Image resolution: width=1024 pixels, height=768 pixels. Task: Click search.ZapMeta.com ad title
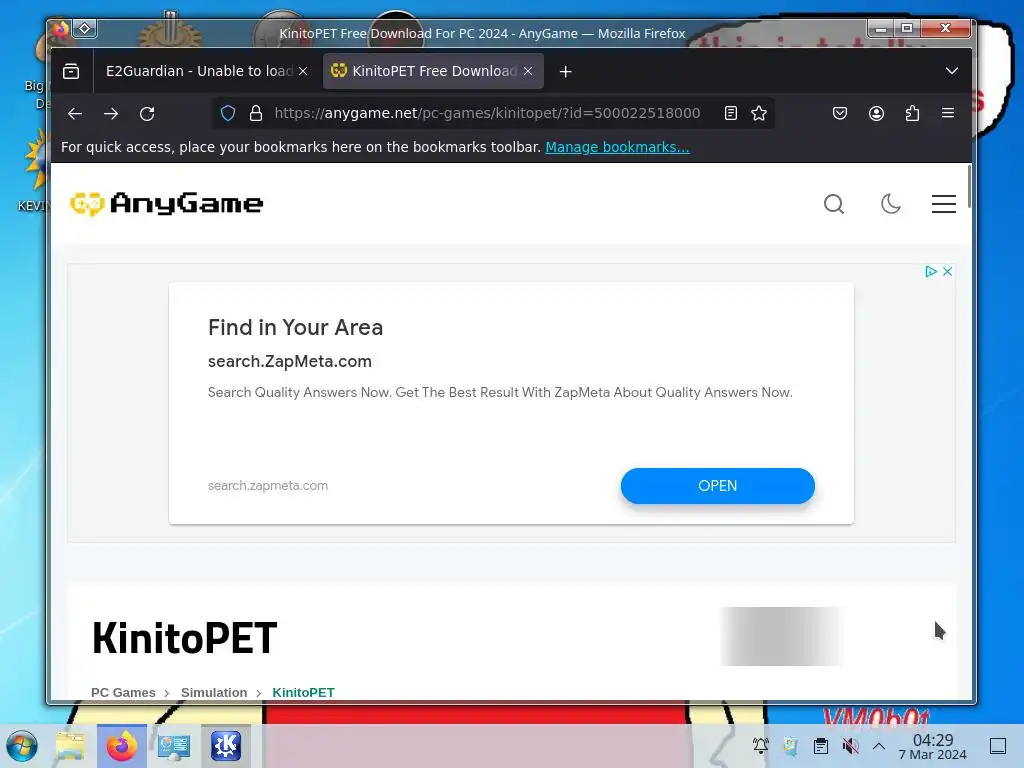(x=289, y=361)
